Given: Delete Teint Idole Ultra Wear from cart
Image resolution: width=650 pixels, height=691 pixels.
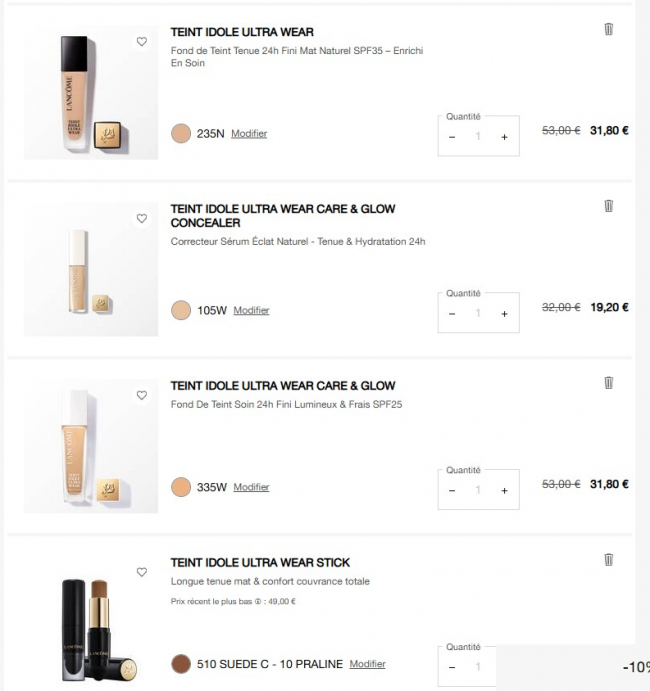Looking at the screenshot, I should [609, 29].
